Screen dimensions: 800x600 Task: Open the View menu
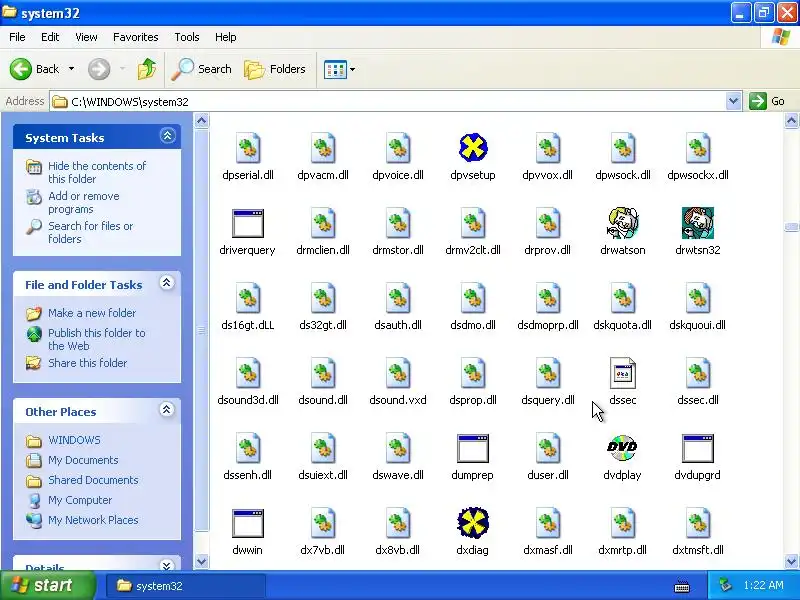coord(86,37)
